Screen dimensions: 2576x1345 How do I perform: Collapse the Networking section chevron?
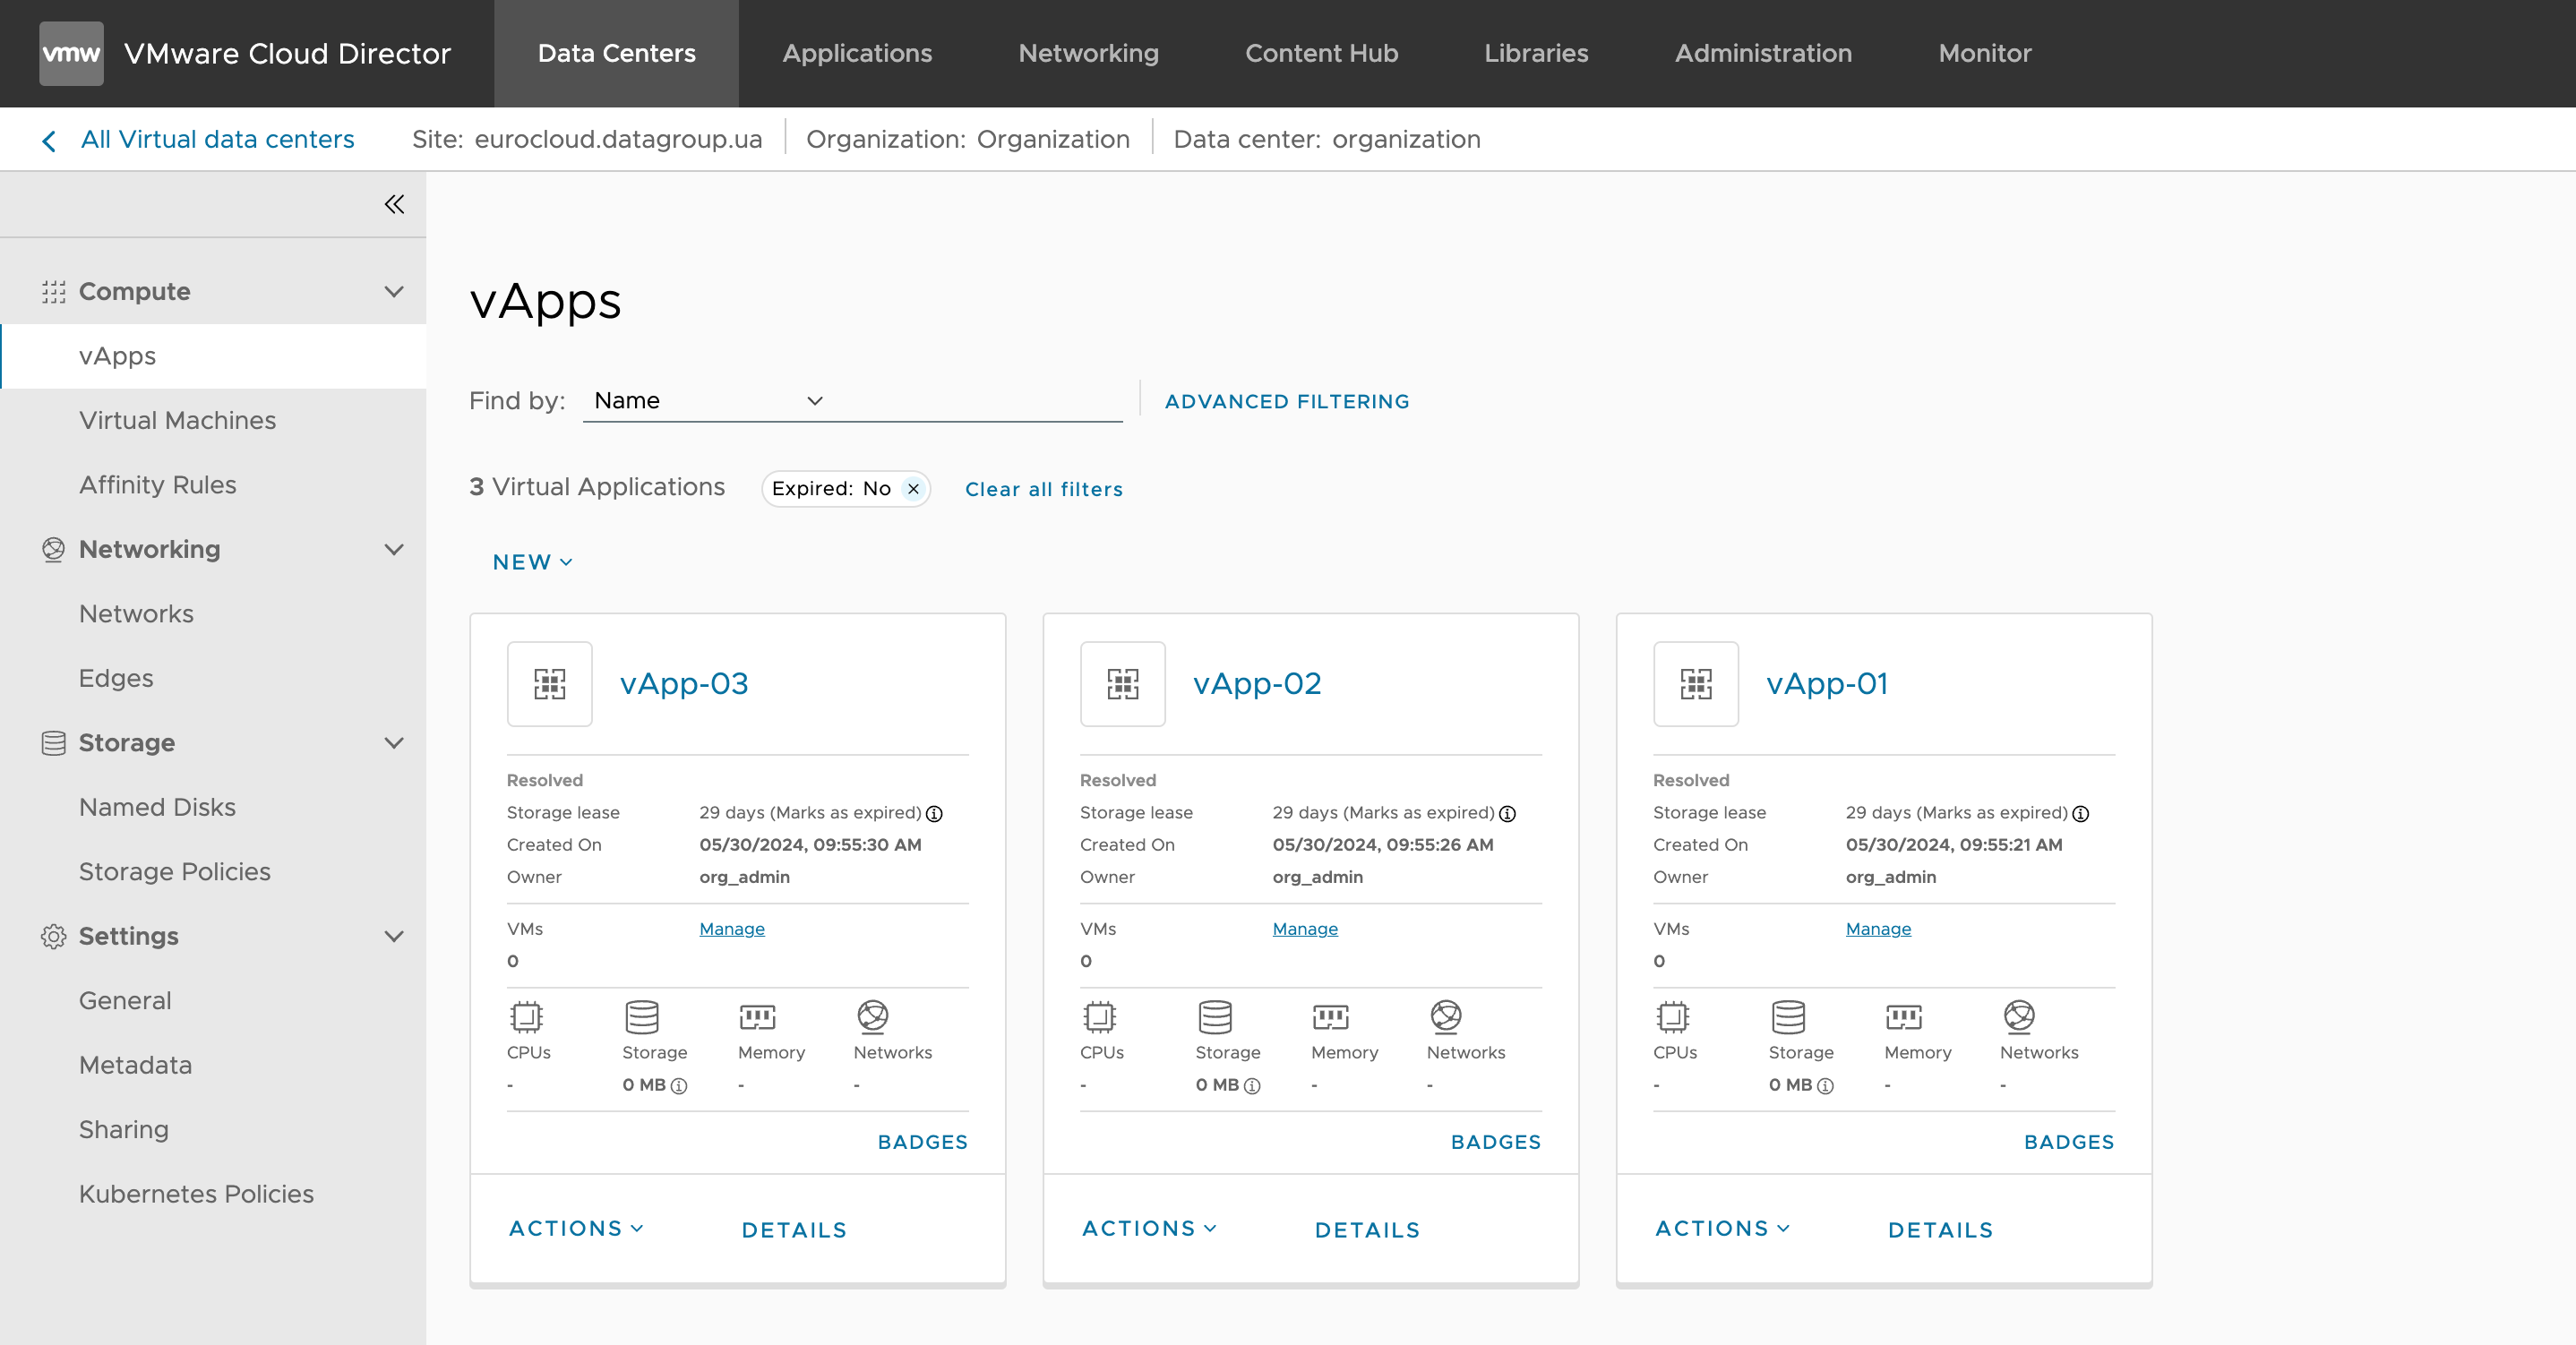394,550
